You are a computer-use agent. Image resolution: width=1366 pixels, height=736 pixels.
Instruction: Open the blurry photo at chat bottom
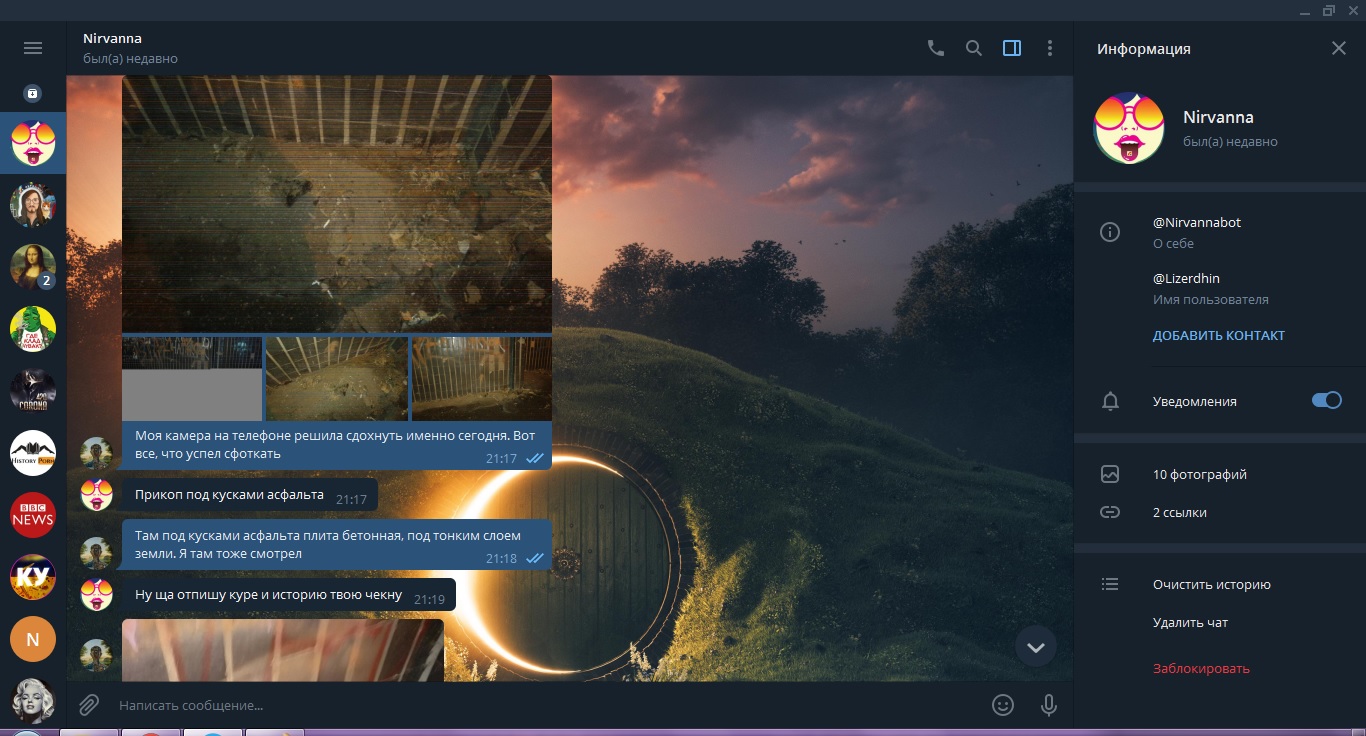(283, 650)
